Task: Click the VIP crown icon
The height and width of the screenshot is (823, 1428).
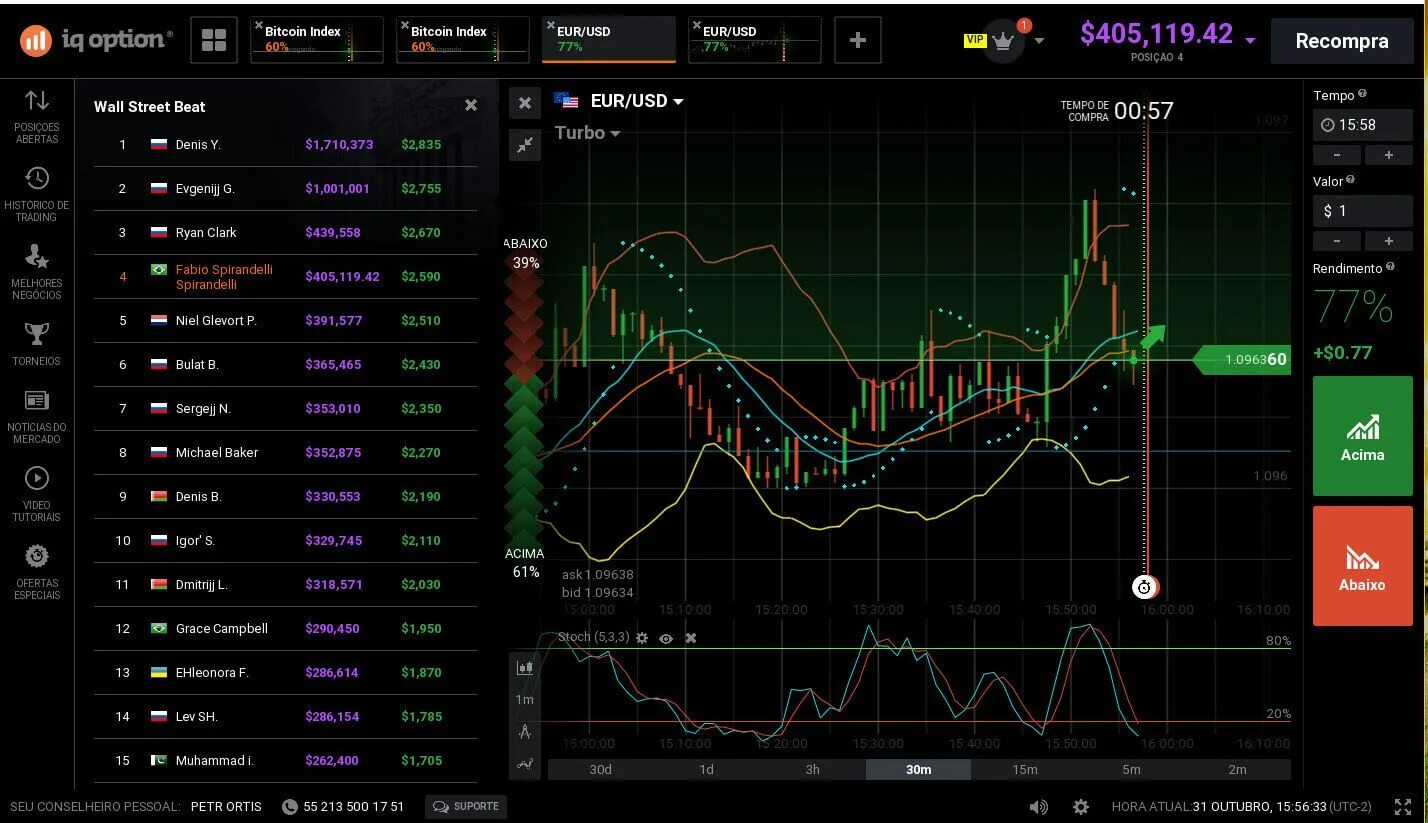Action: [1003, 42]
